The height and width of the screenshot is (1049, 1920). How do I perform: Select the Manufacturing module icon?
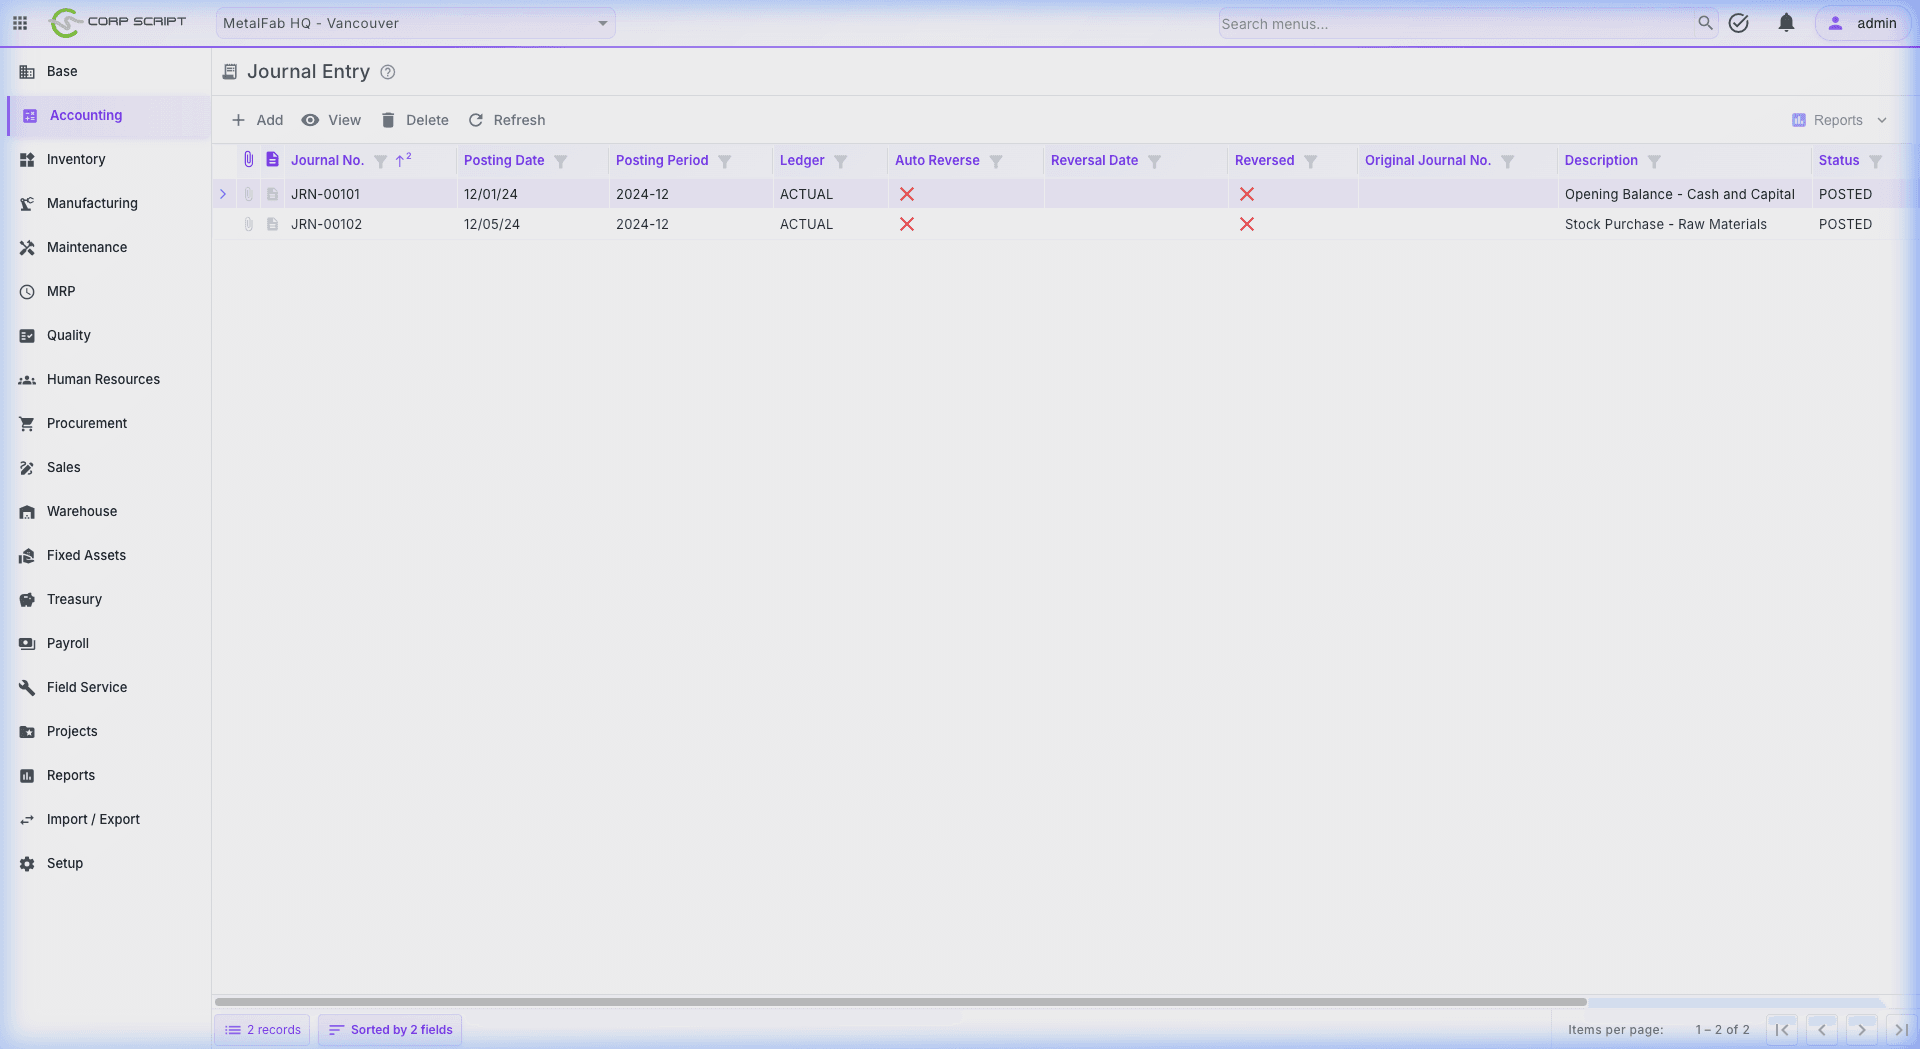27,203
